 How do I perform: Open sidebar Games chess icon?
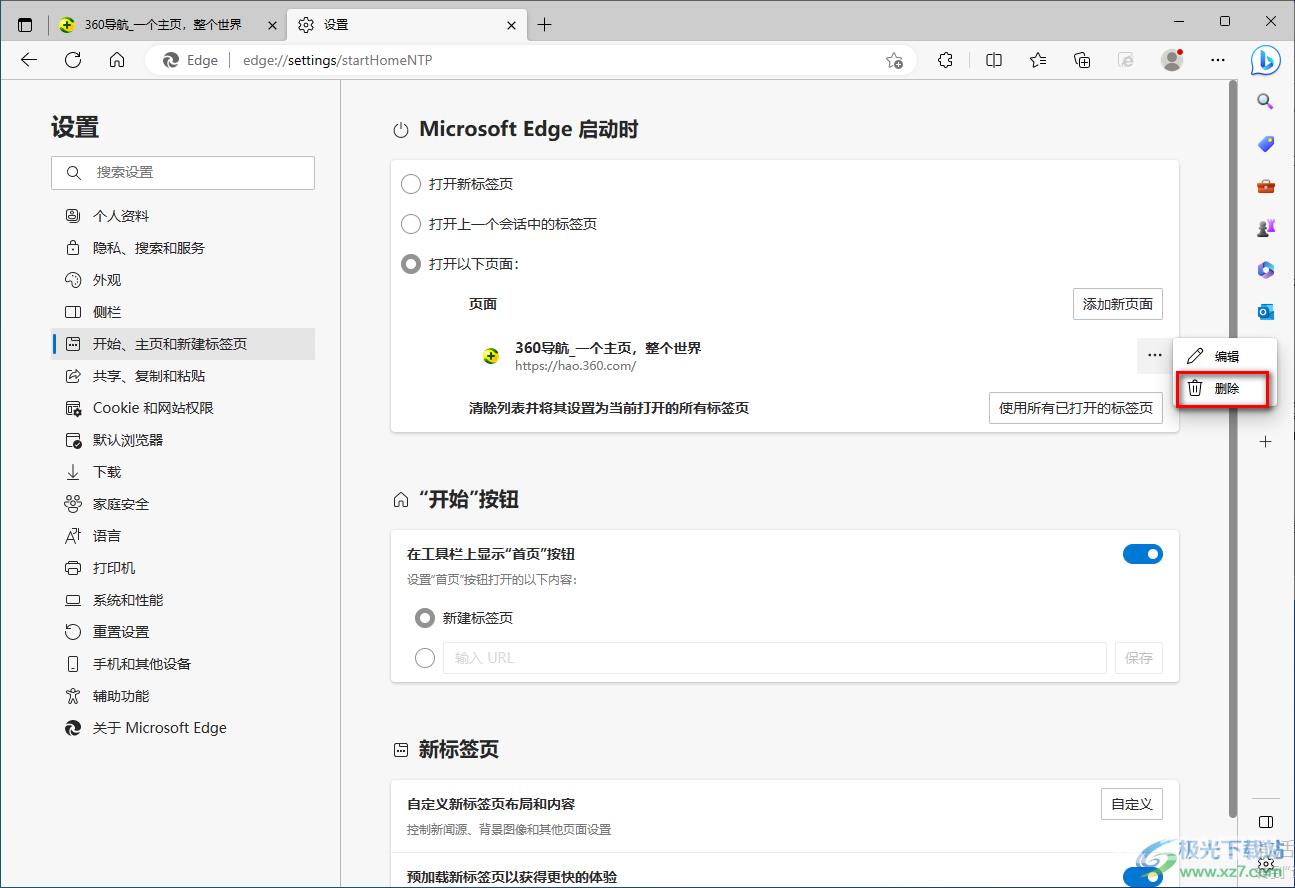pos(1265,228)
